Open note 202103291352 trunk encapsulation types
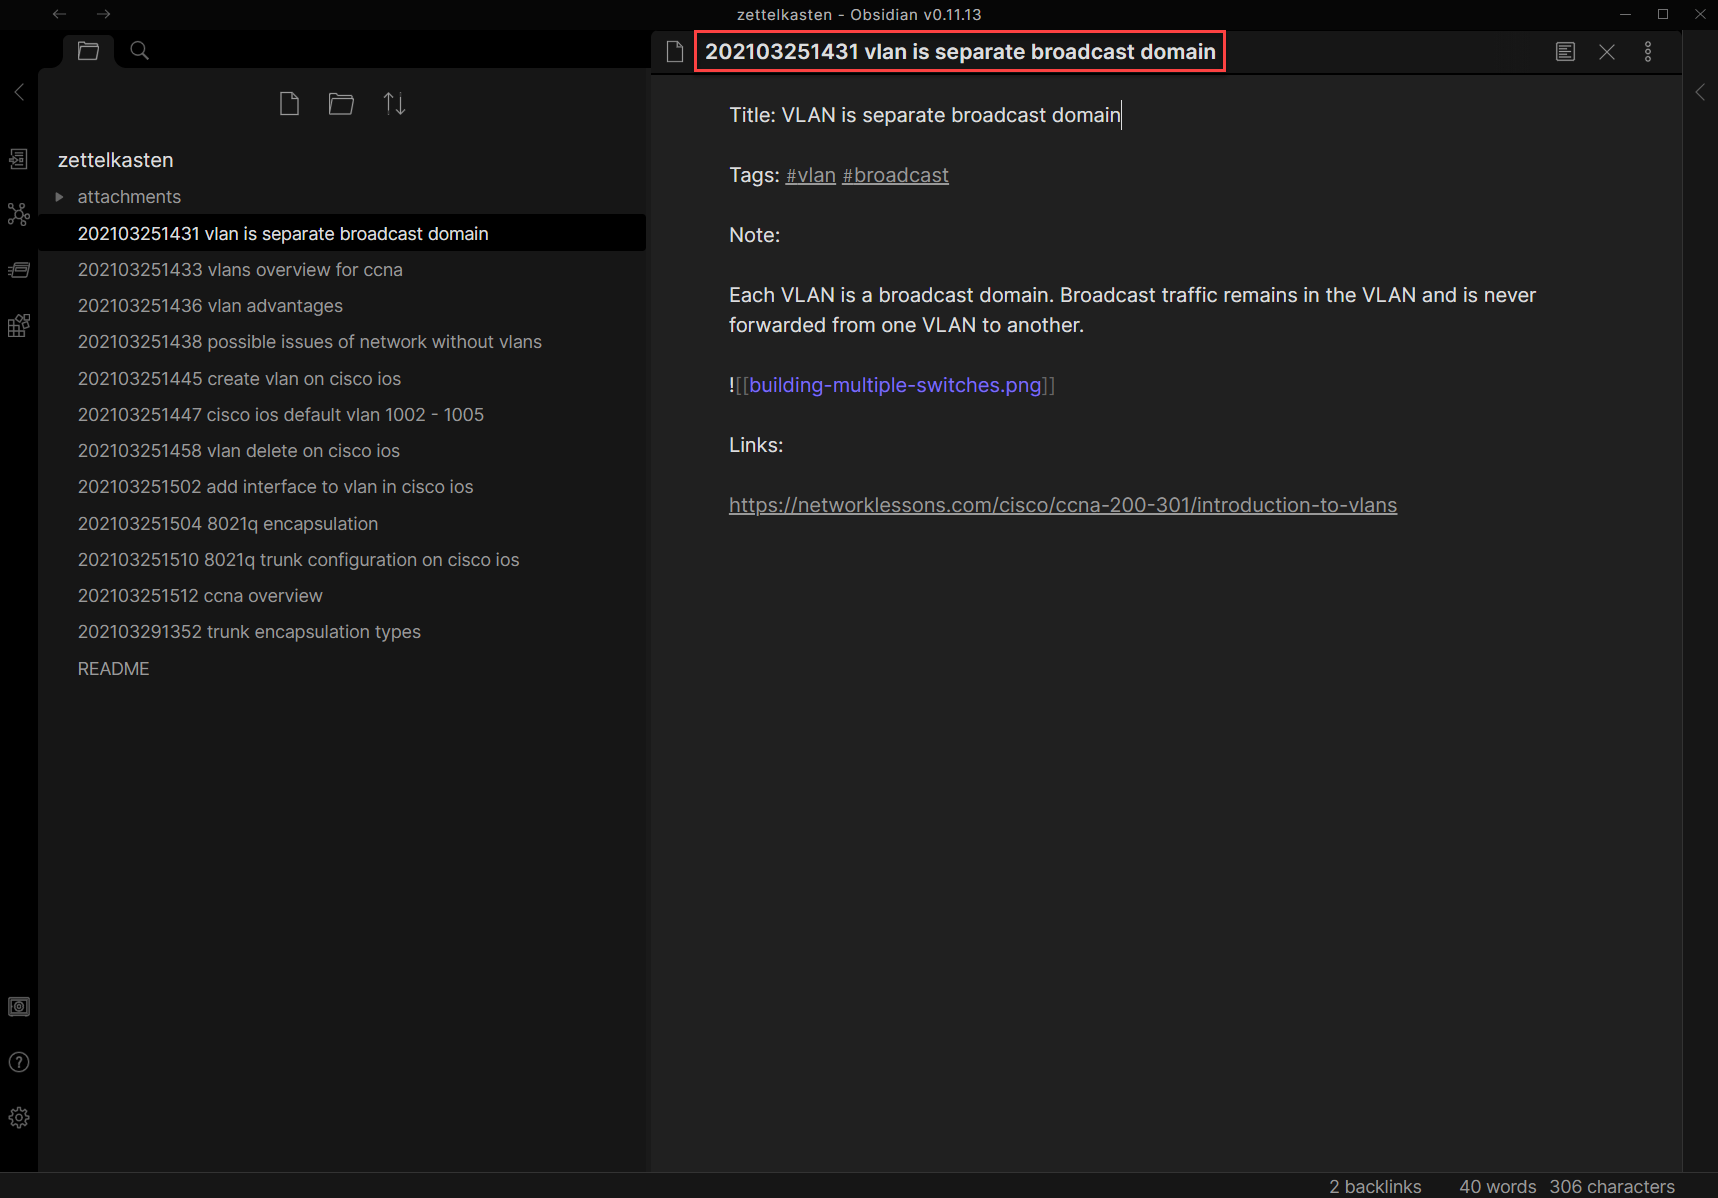 (342, 632)
